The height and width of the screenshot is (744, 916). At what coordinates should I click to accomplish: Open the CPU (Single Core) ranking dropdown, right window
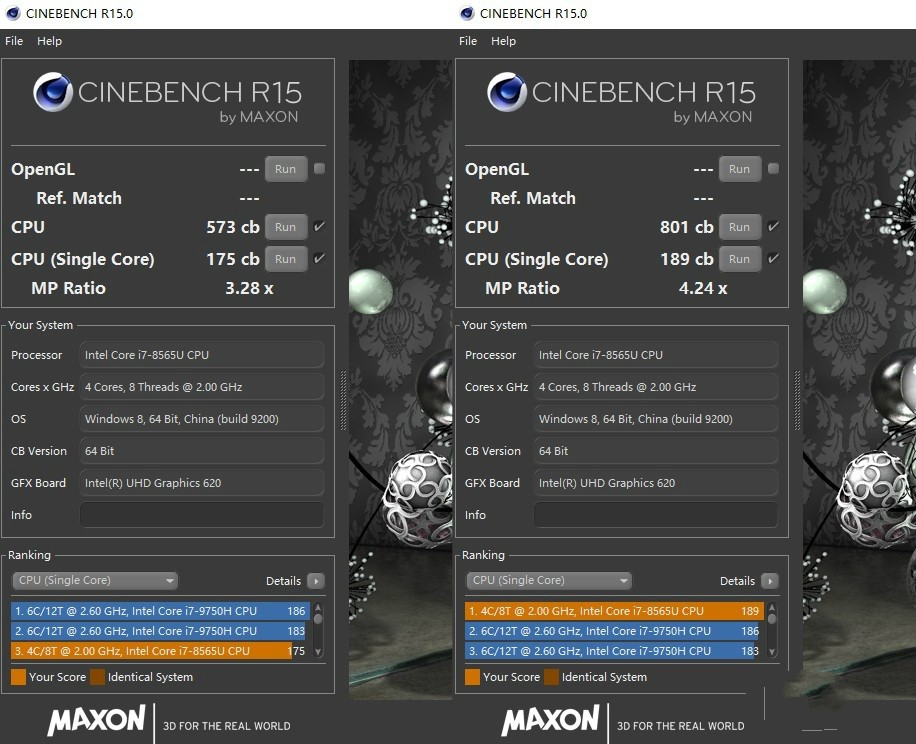[549, 580]
